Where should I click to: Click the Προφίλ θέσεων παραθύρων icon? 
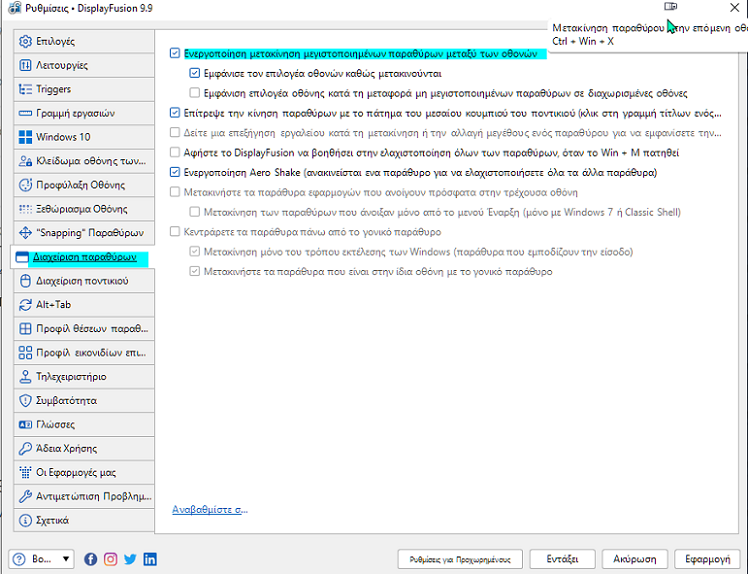pyautogui.click(x=25, y=329)
